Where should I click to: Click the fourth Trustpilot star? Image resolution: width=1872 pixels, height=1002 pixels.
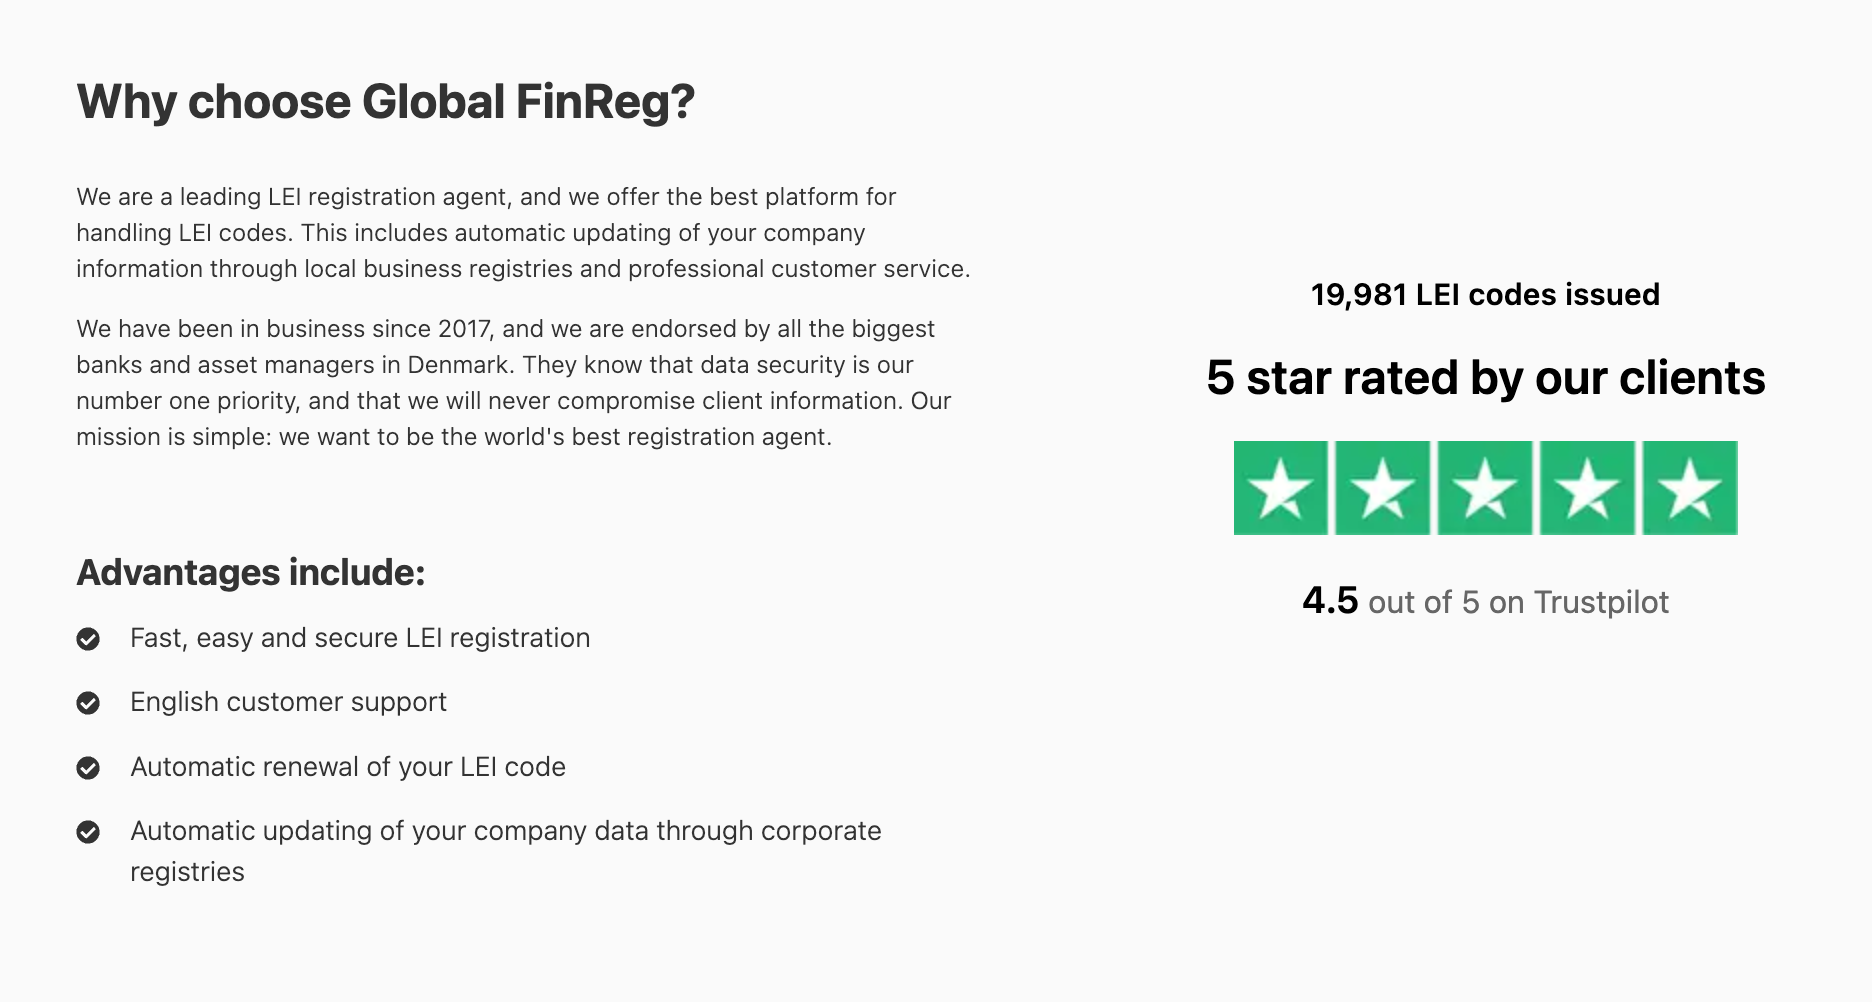coord(1587,488)
